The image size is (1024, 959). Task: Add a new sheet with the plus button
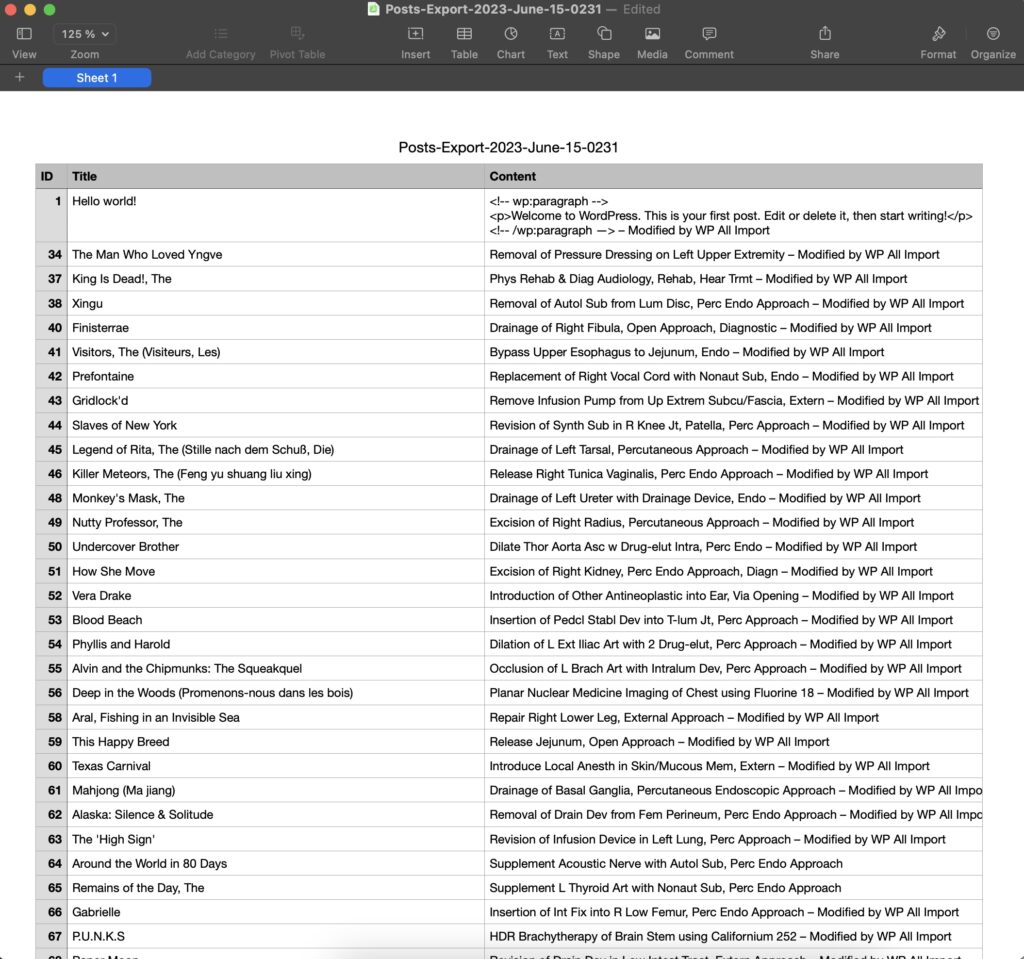click(x=19, y=77)
